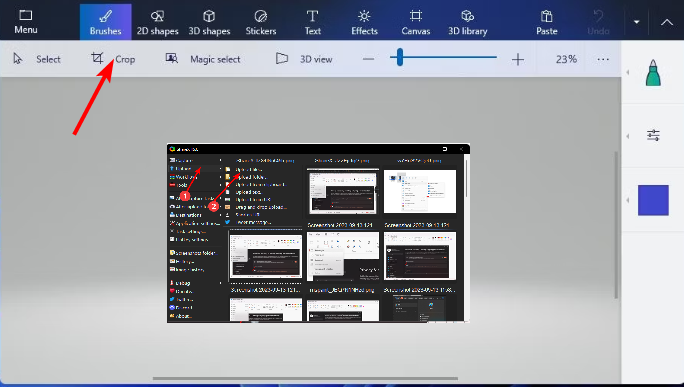
Task: Open the Paint 3D Menu
Action: click(26, 22)
